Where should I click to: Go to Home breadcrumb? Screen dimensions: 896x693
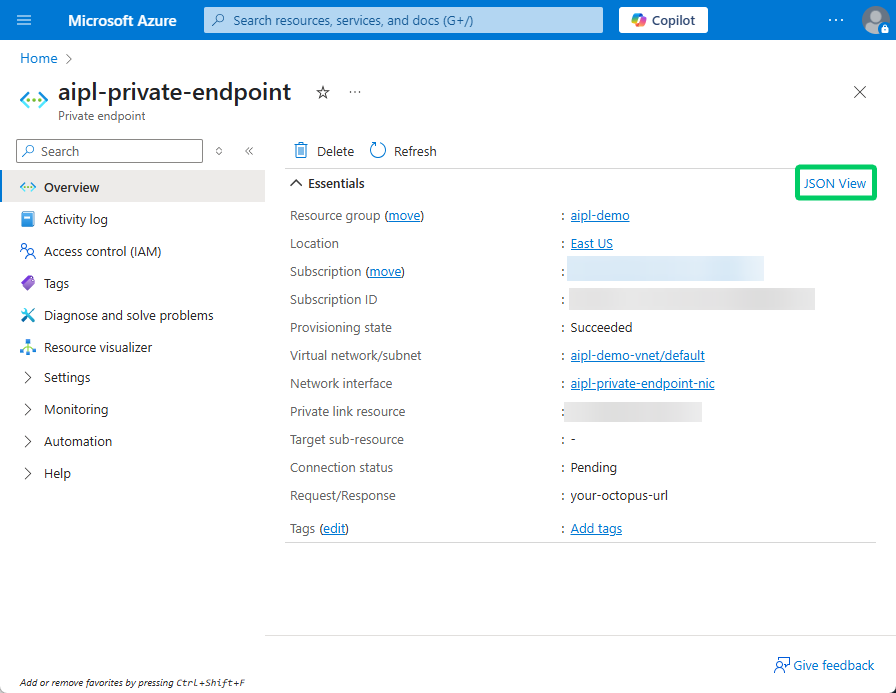pos(39,58)
